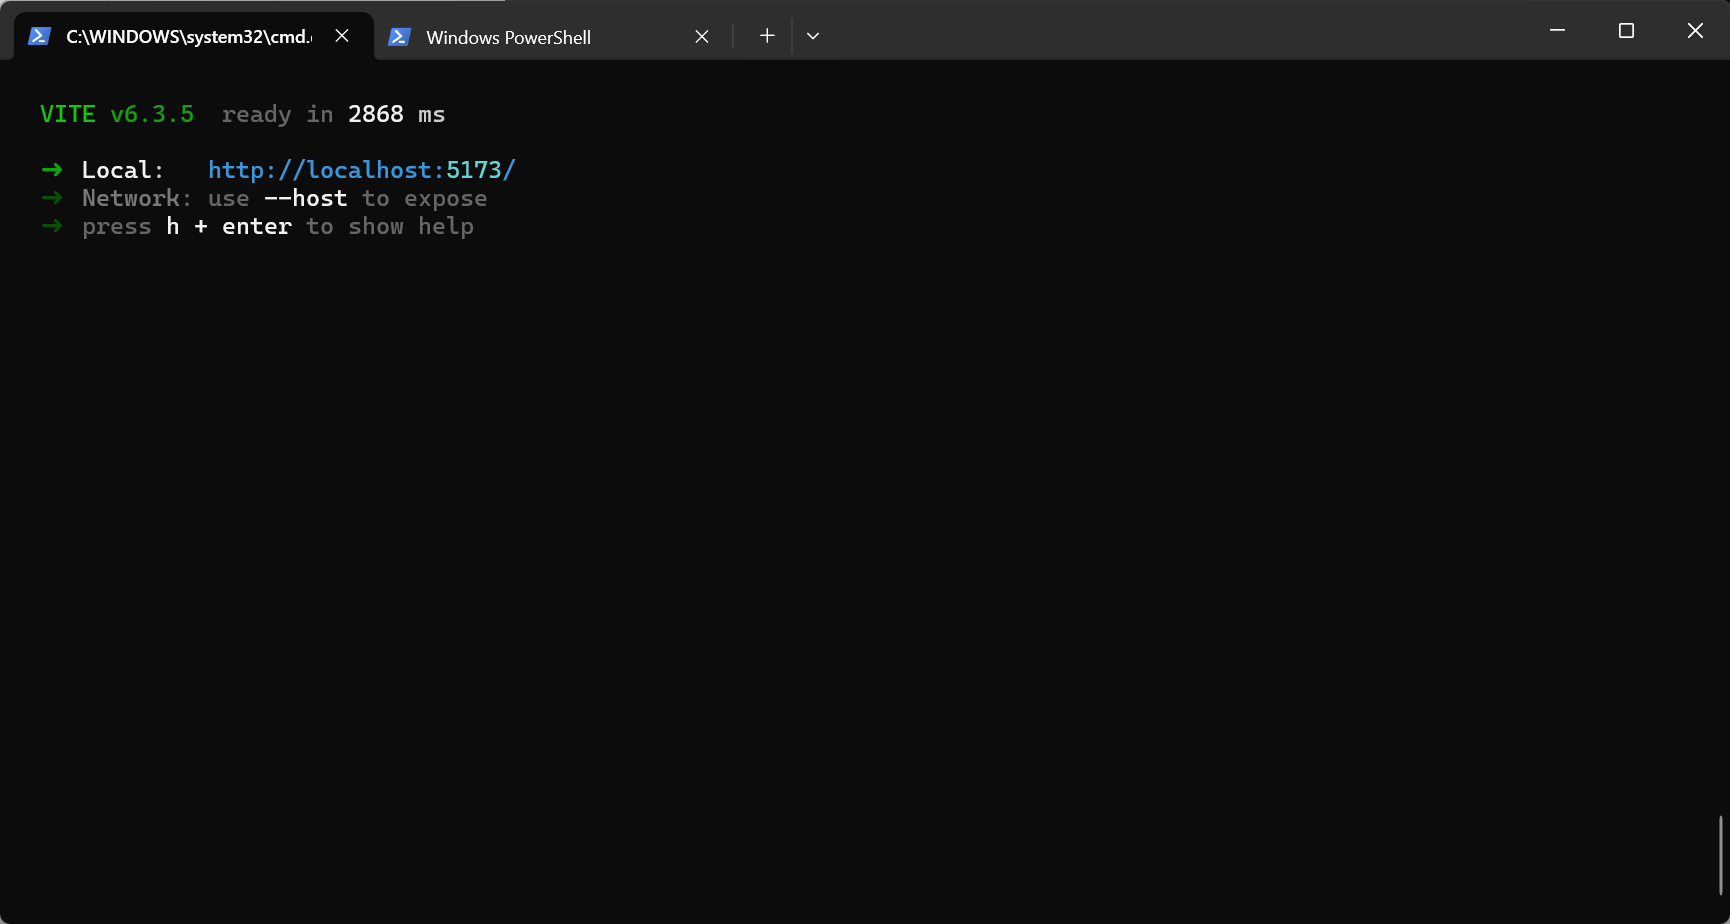The height and width of the screenshot is (924, 1730).
Task: Click the PowerShell icon on the cmd tab
Action: pyautogui.click(x=39, y=37)
